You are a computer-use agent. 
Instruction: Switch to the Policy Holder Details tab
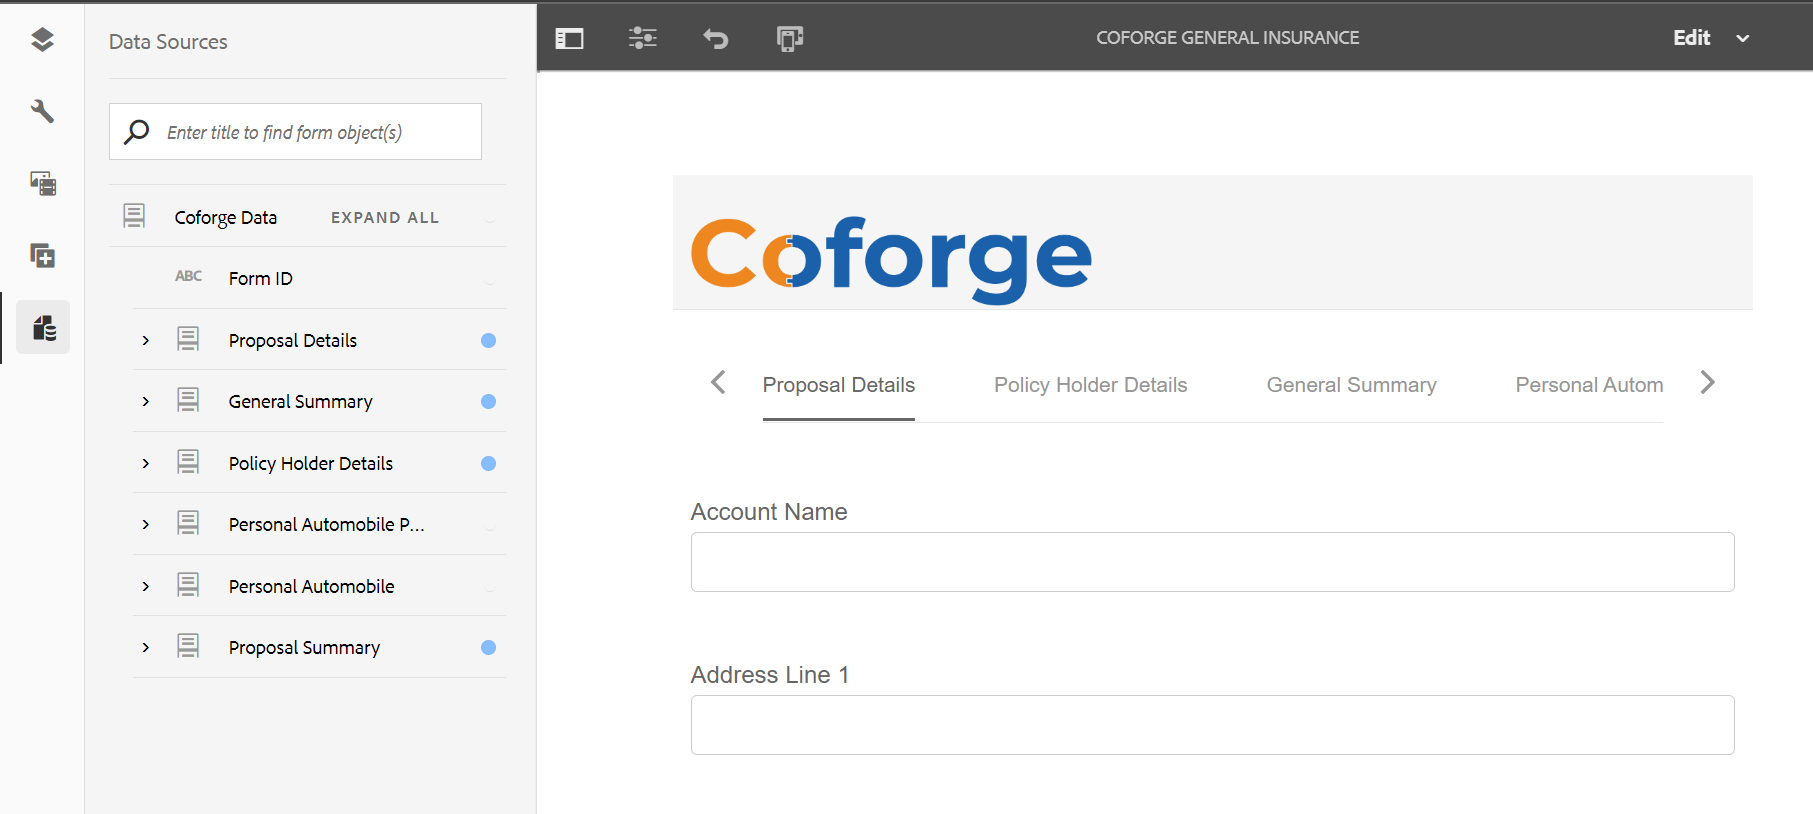(x=1091, y=385)
